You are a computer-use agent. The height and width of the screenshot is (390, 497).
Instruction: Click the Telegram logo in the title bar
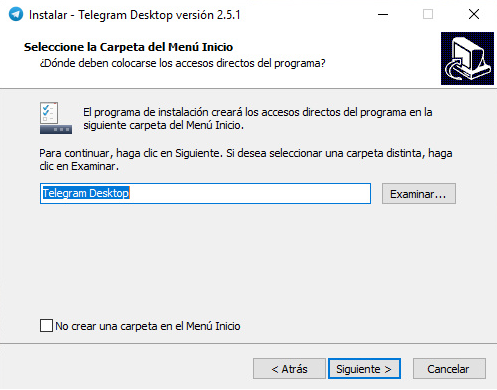coord(16,14)
